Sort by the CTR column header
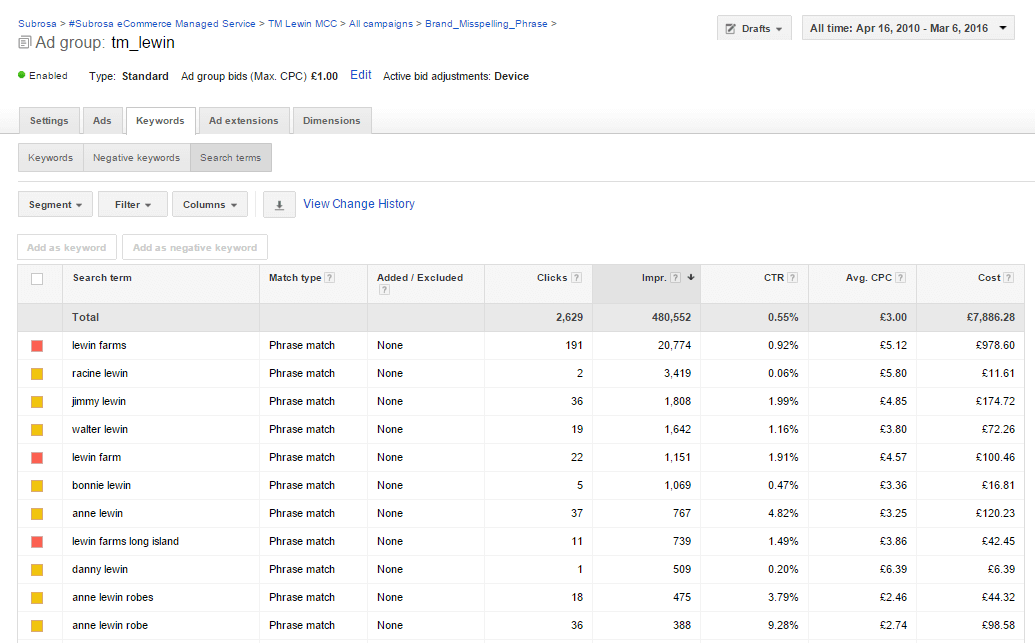This screenshot has width=1035, height=643. coord(774,278)
